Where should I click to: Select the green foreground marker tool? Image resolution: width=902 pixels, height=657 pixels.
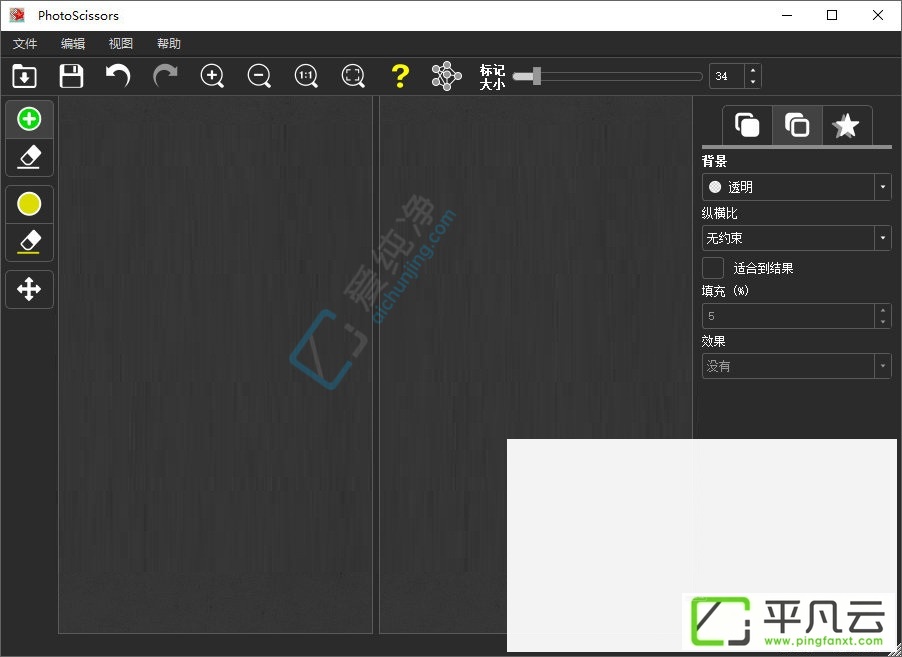[x=29, y=119]
